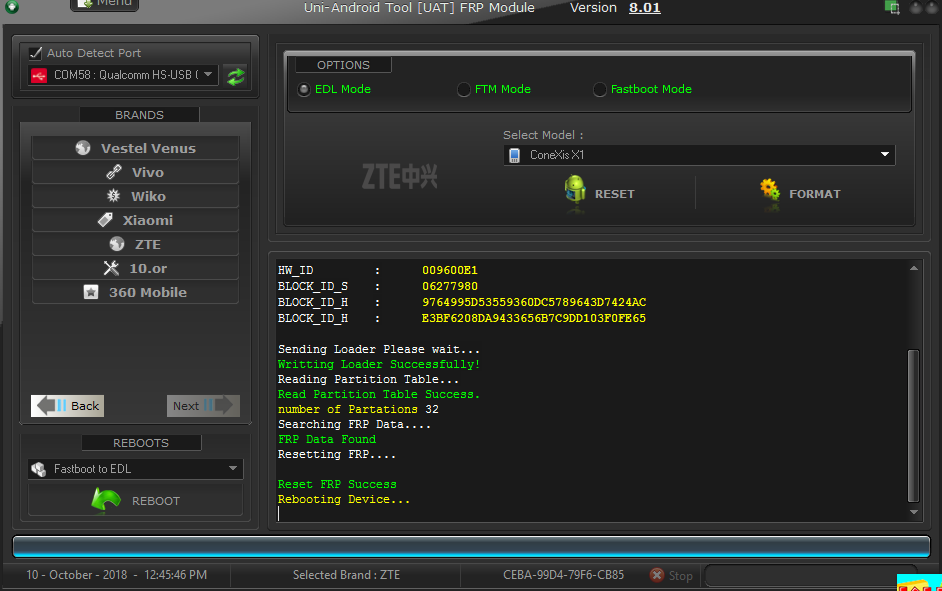
Task: Click the green refresh ports icon
Action: point(236,76)
